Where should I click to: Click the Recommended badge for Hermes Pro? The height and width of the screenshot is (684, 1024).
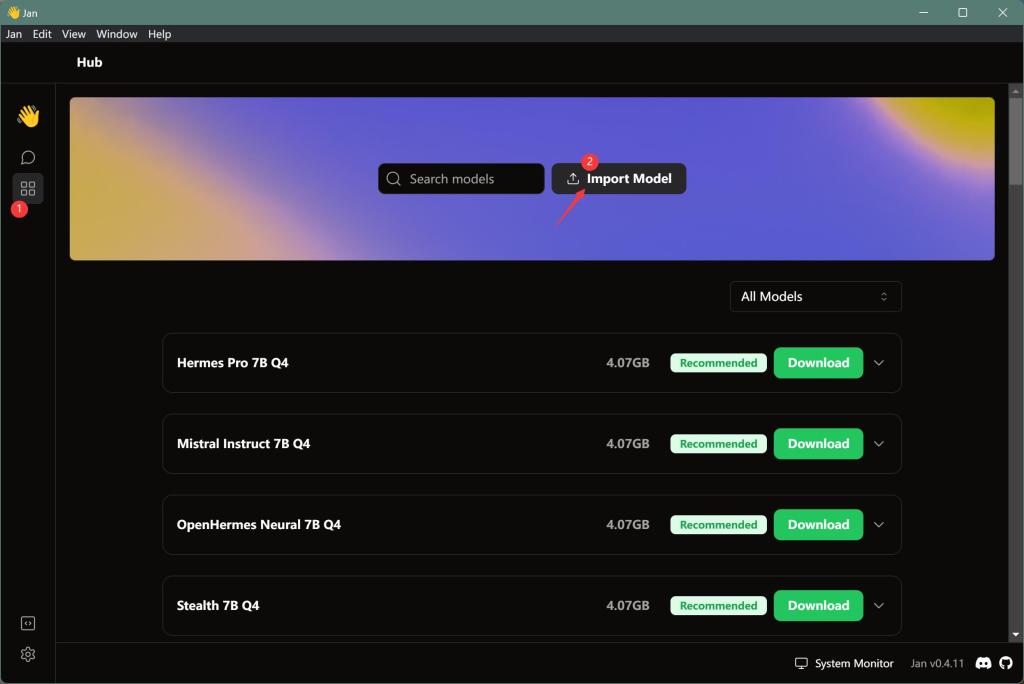pos(718,363)
